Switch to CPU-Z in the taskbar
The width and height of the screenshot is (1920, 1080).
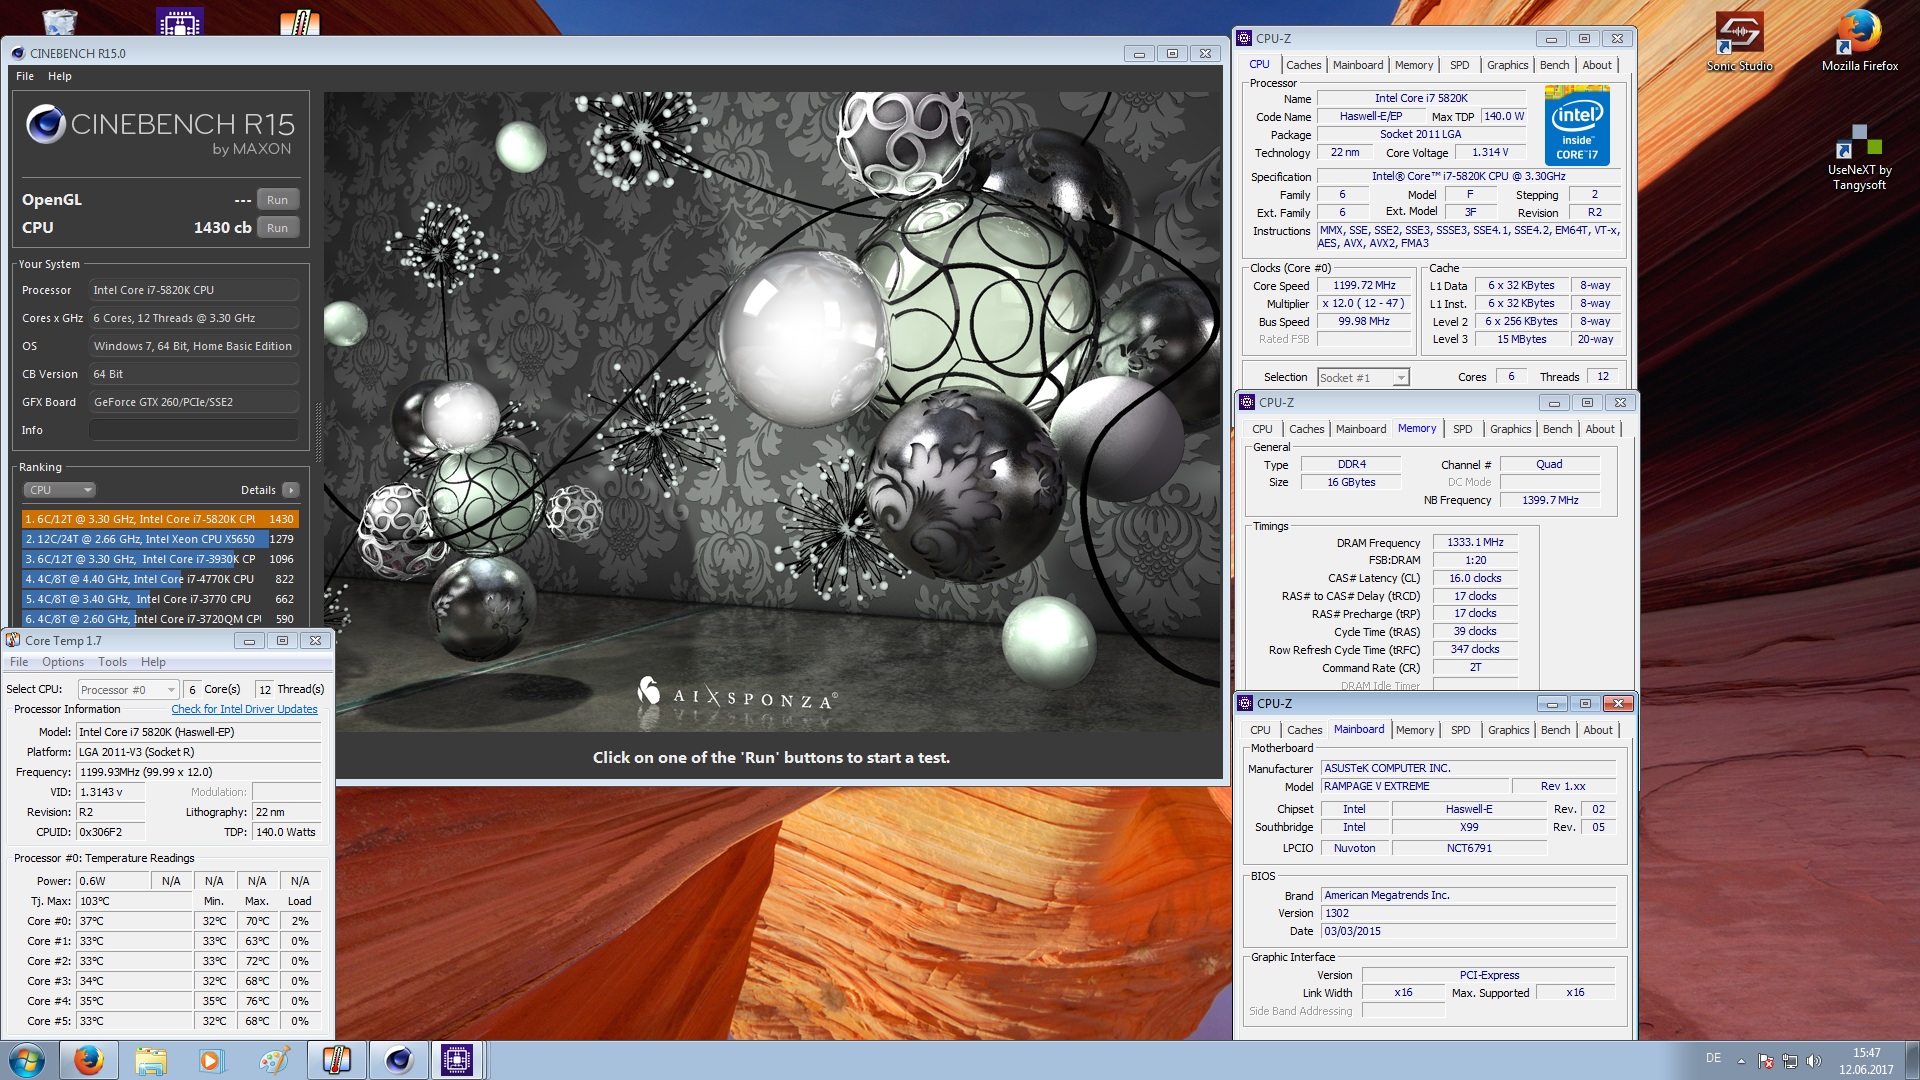click(x=457, y=1060)
